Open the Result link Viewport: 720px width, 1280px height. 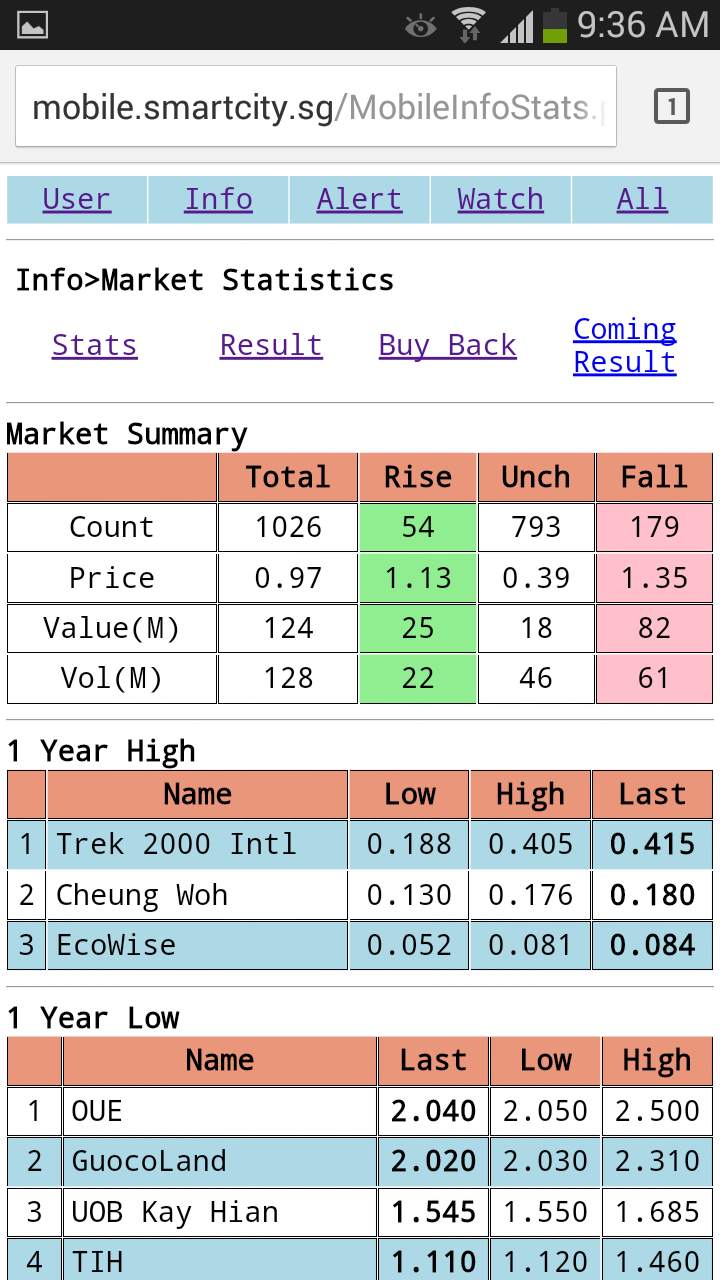271,346
